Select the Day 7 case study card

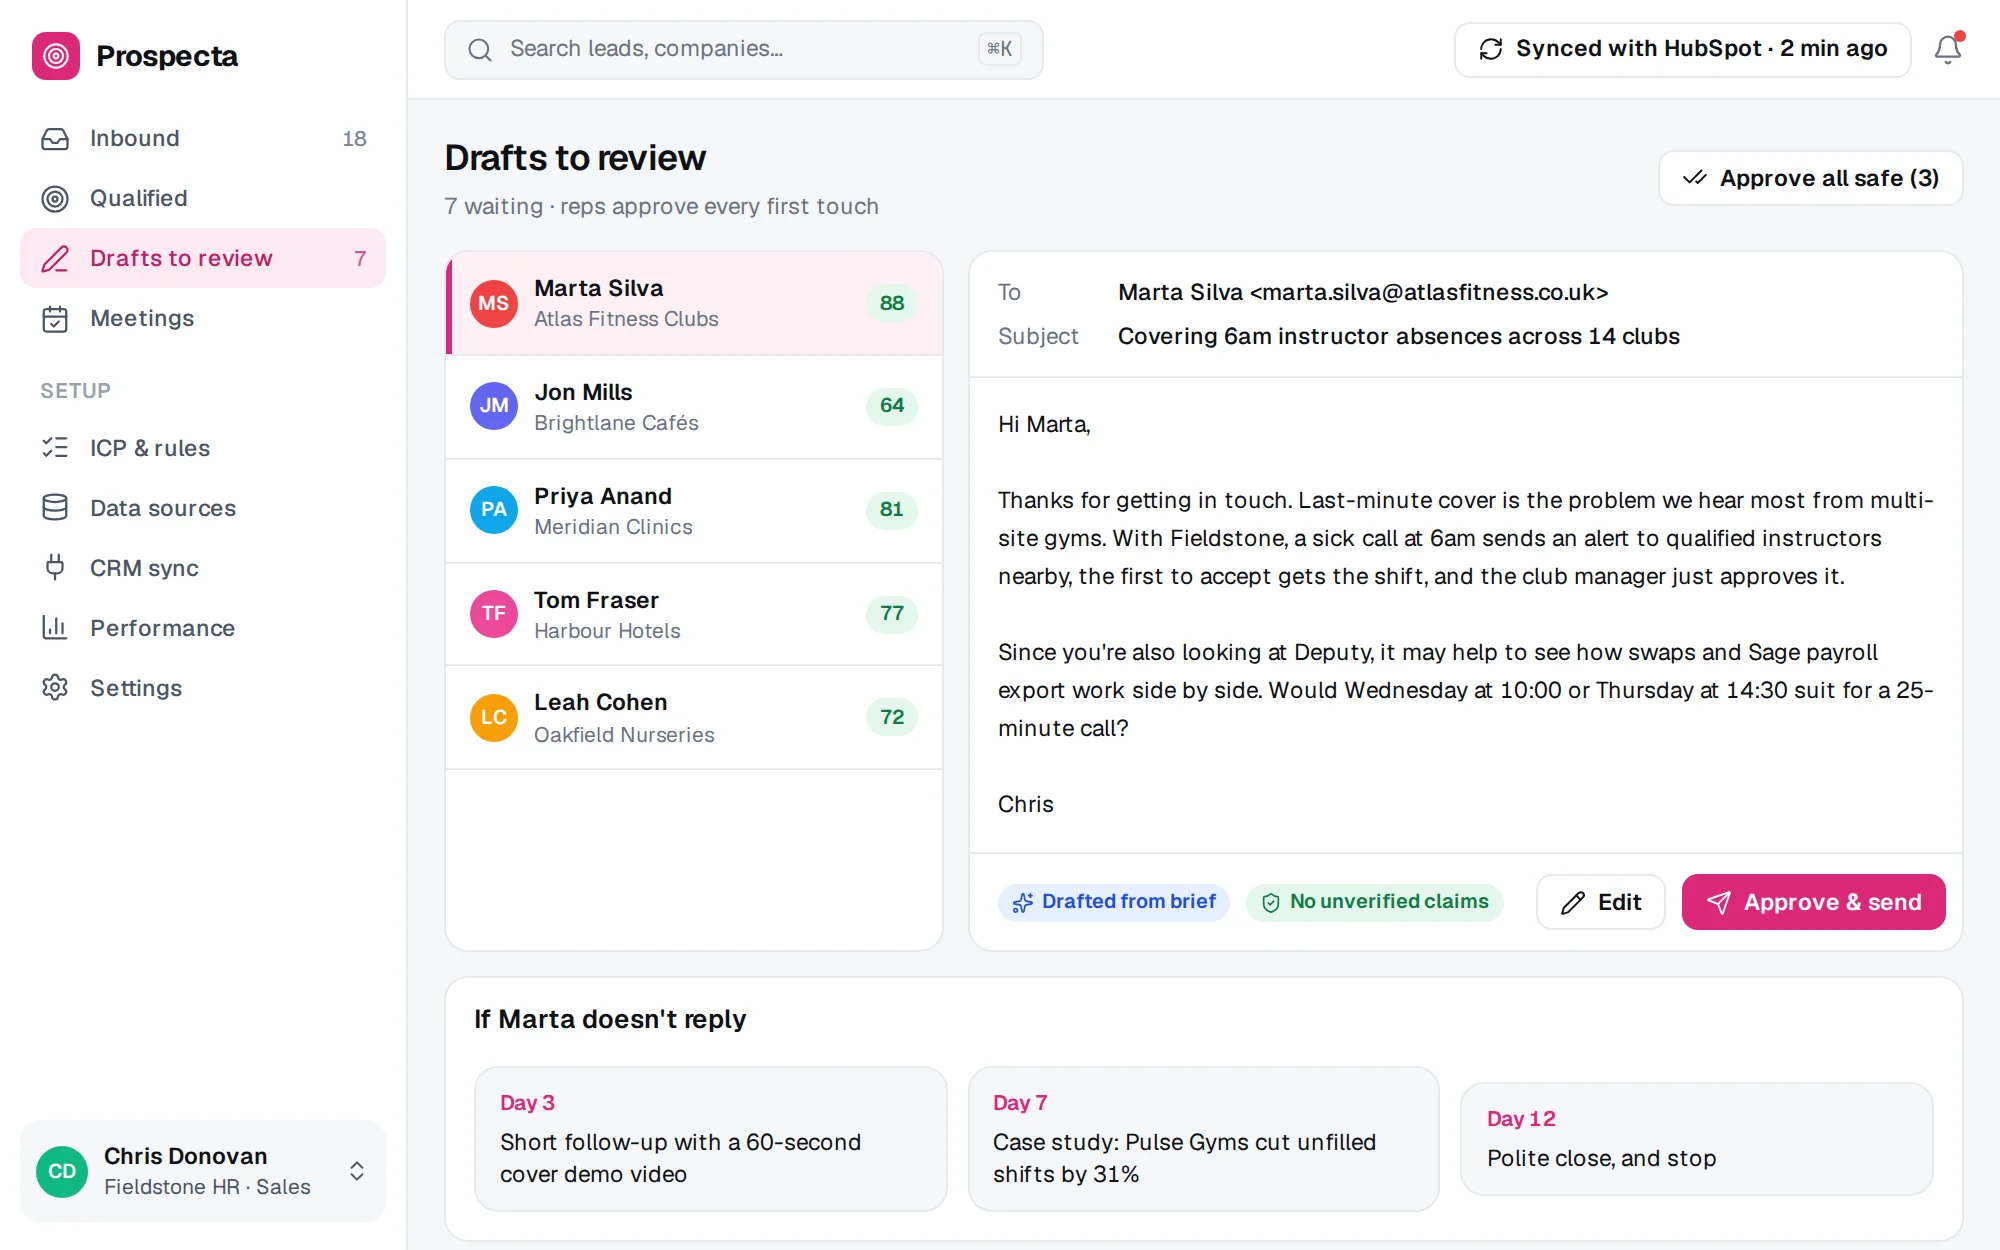click(x=1203, y=1139)
